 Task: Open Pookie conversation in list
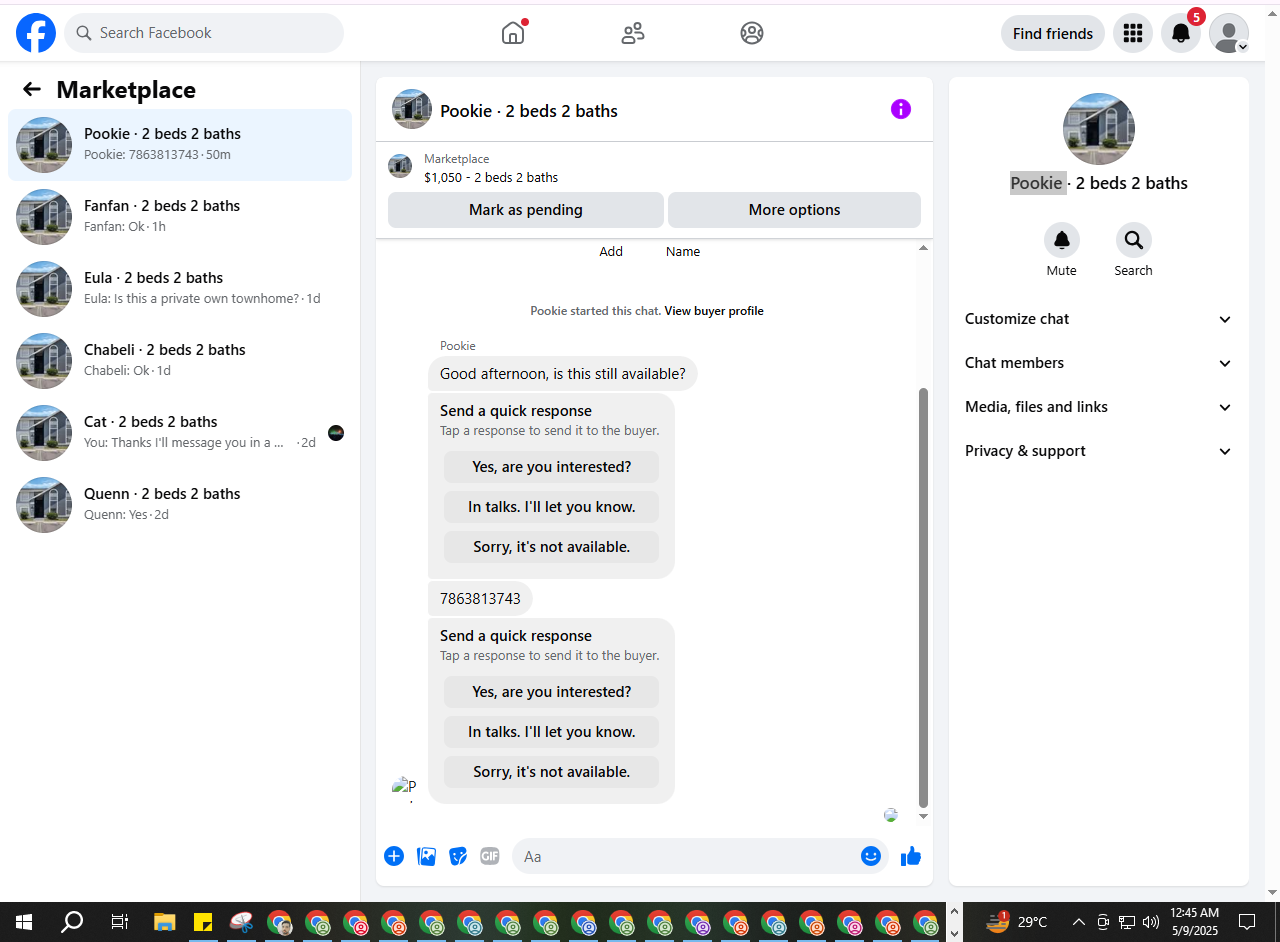point(180,145)
